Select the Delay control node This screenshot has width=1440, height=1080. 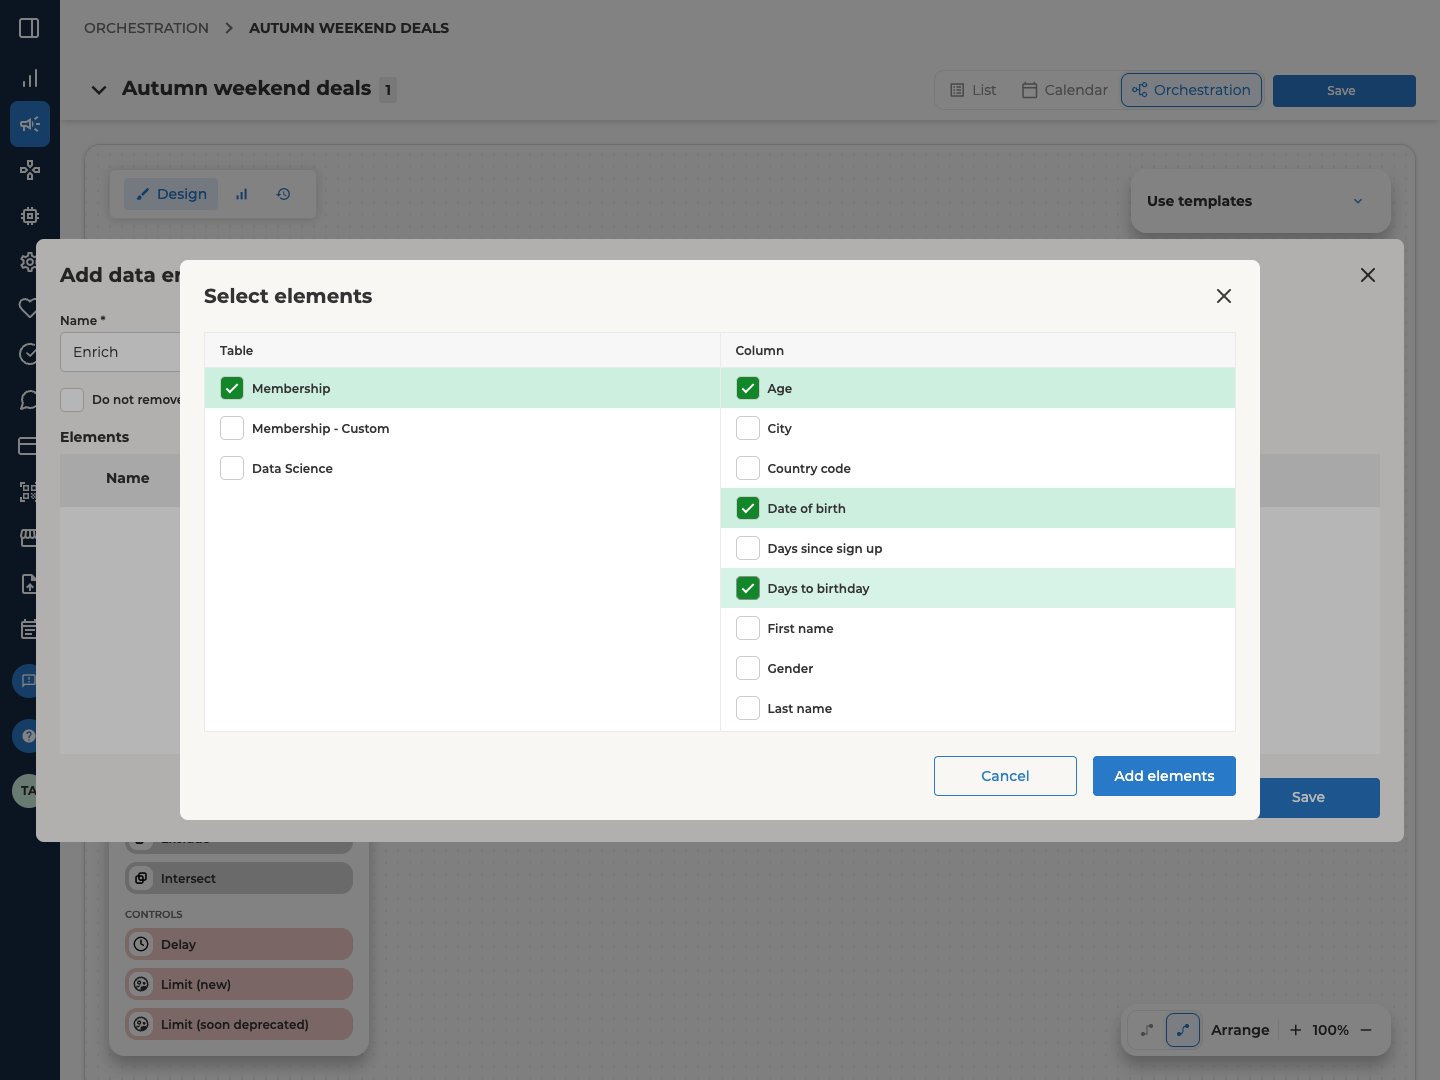point(239,944)
